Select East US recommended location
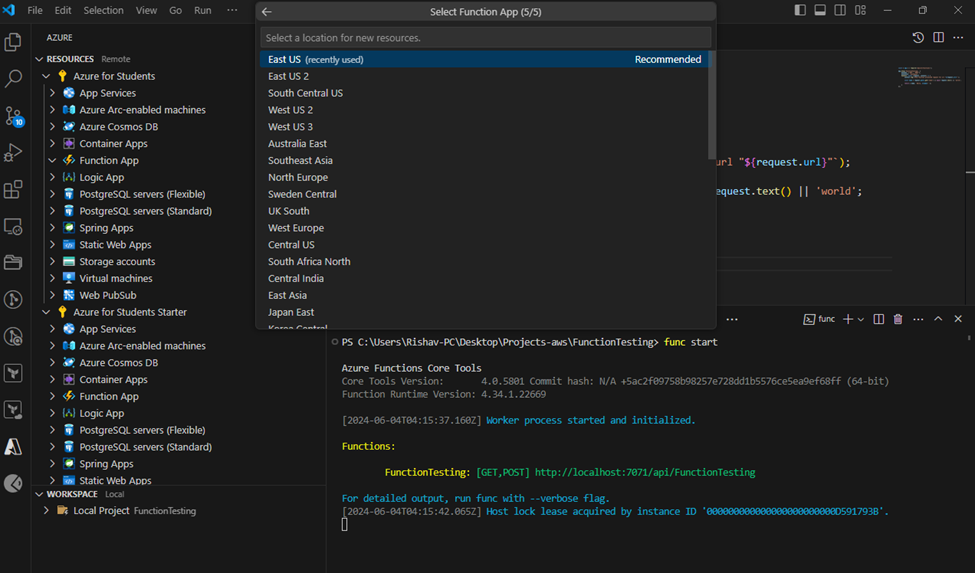 484,59
